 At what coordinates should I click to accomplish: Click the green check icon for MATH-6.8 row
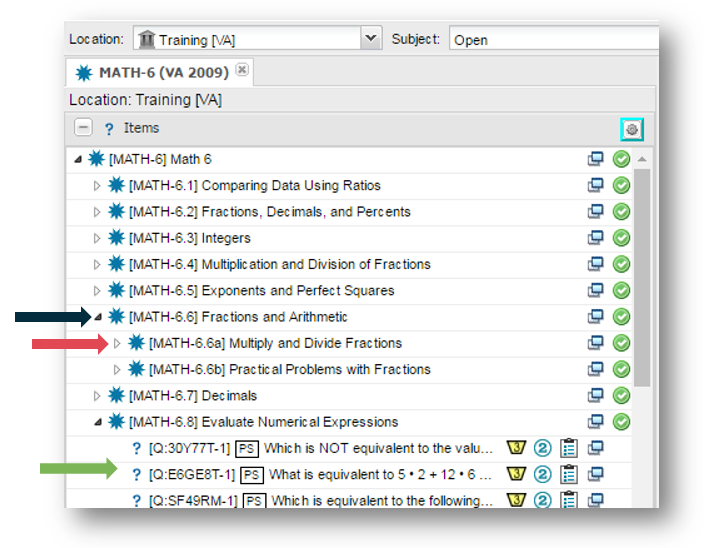tap(621, 422)
